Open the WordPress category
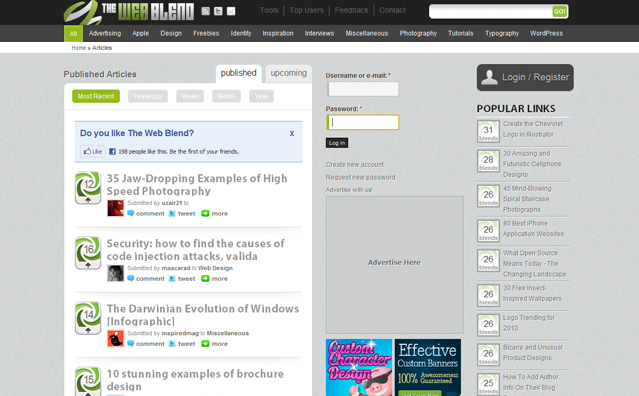Screen dimensions: 639x396 pos(546,33)
